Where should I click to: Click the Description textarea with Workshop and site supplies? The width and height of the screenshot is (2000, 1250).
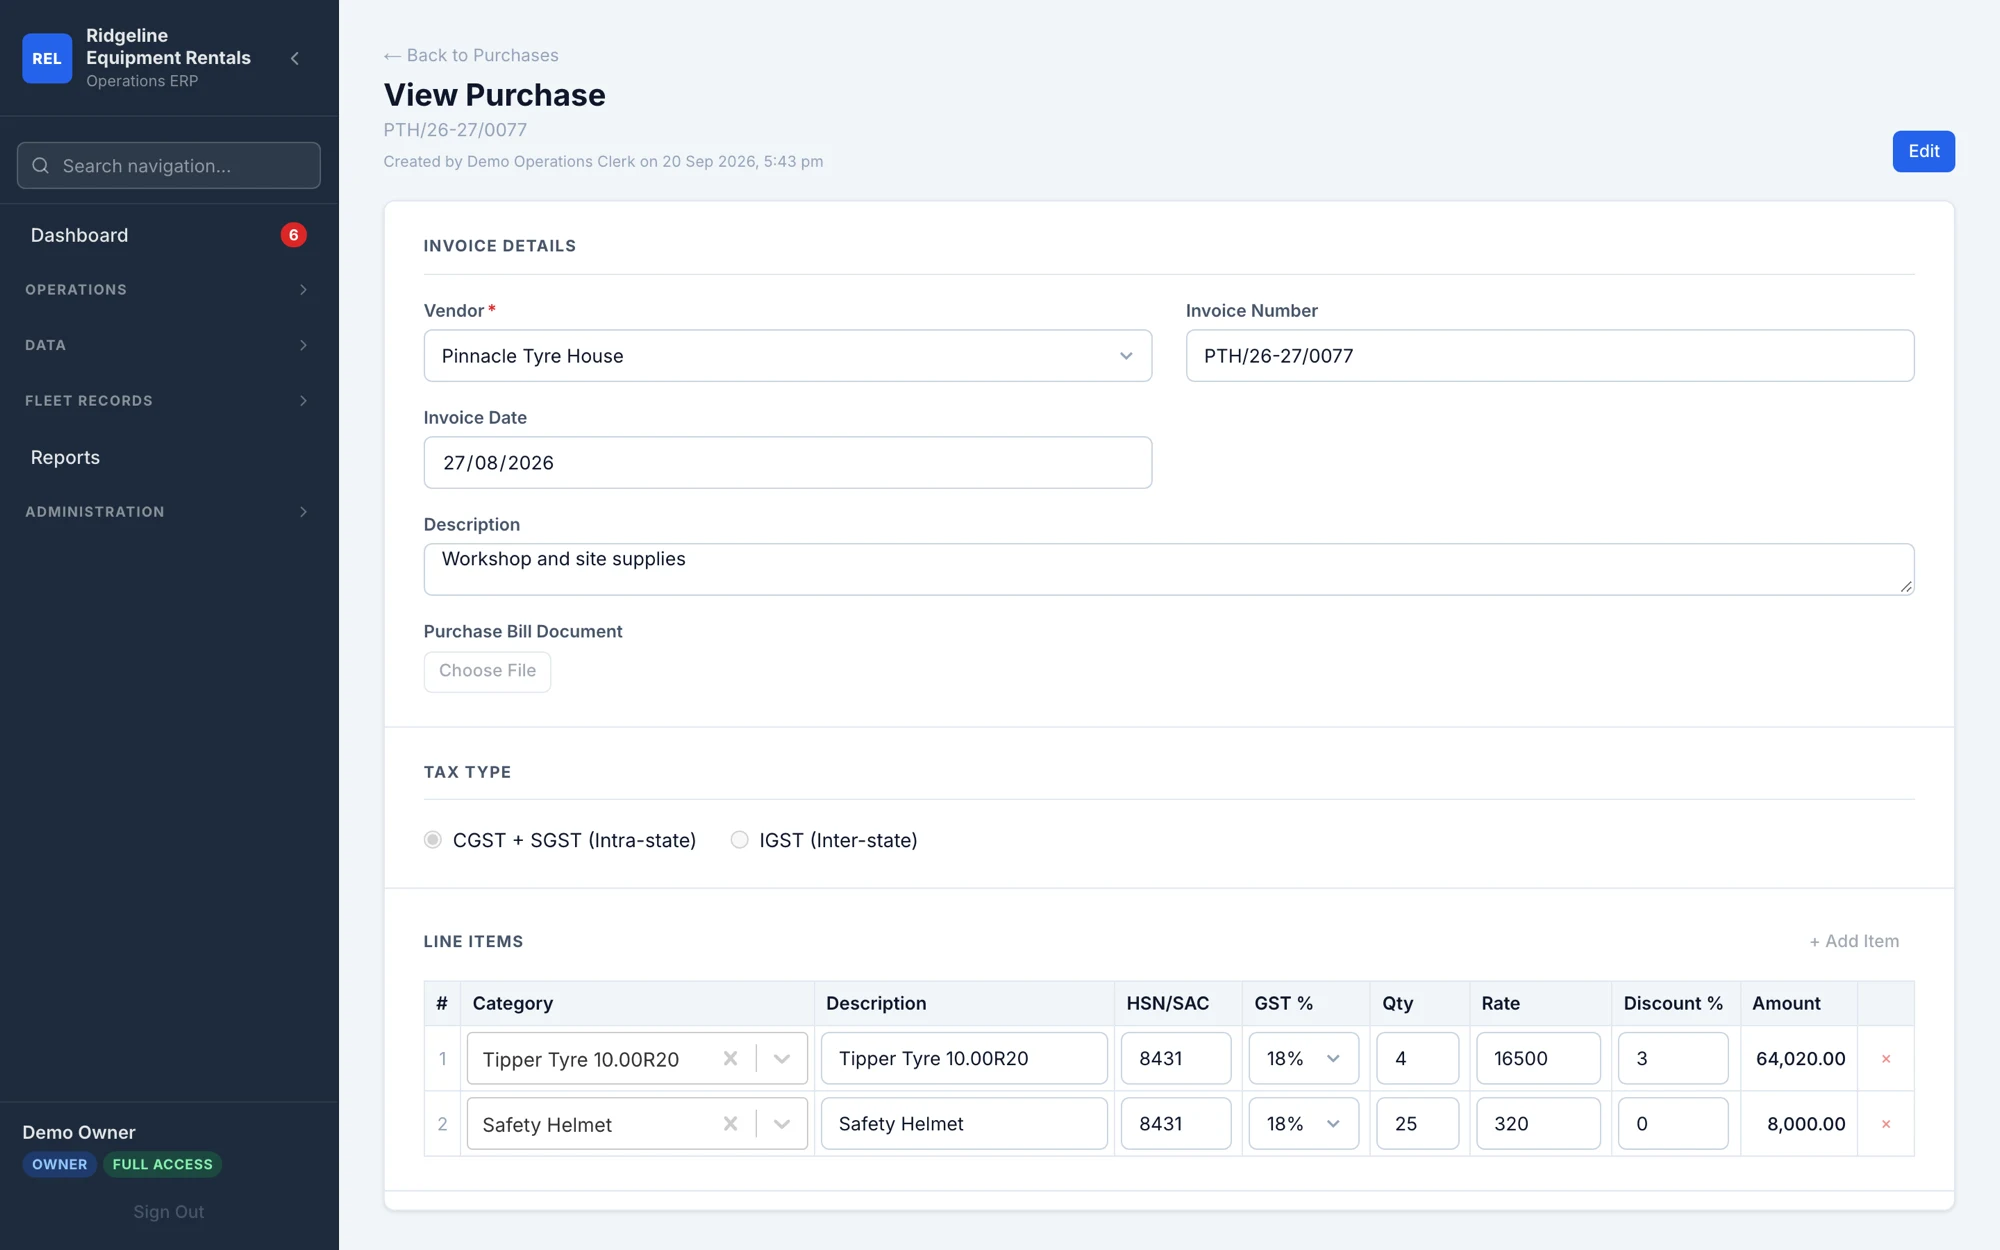pyautogui.click(x=1168, y=569)
